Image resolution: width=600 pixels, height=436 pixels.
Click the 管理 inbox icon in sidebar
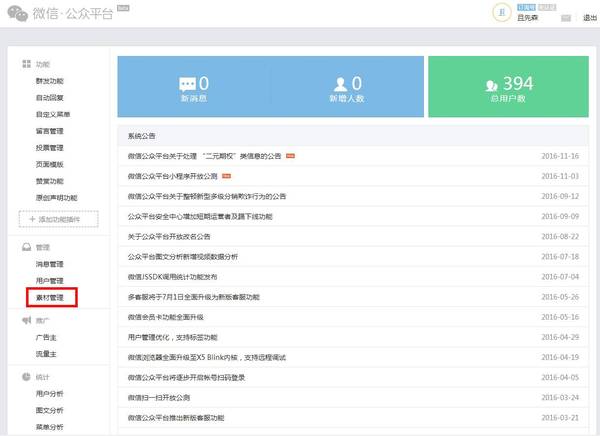click(x=26, y=247)
